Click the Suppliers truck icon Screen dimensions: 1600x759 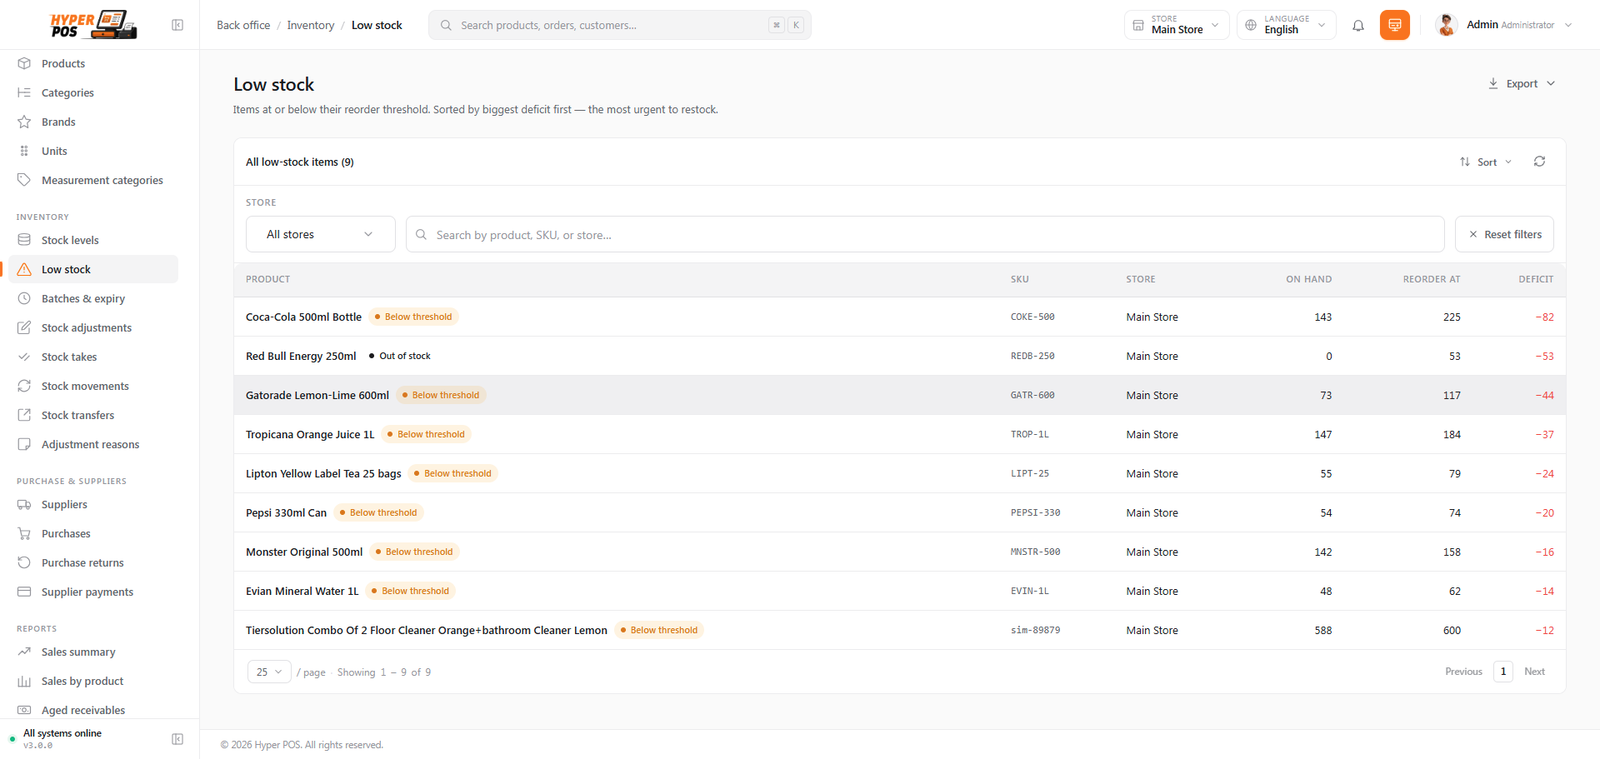(x=24, y=505)
